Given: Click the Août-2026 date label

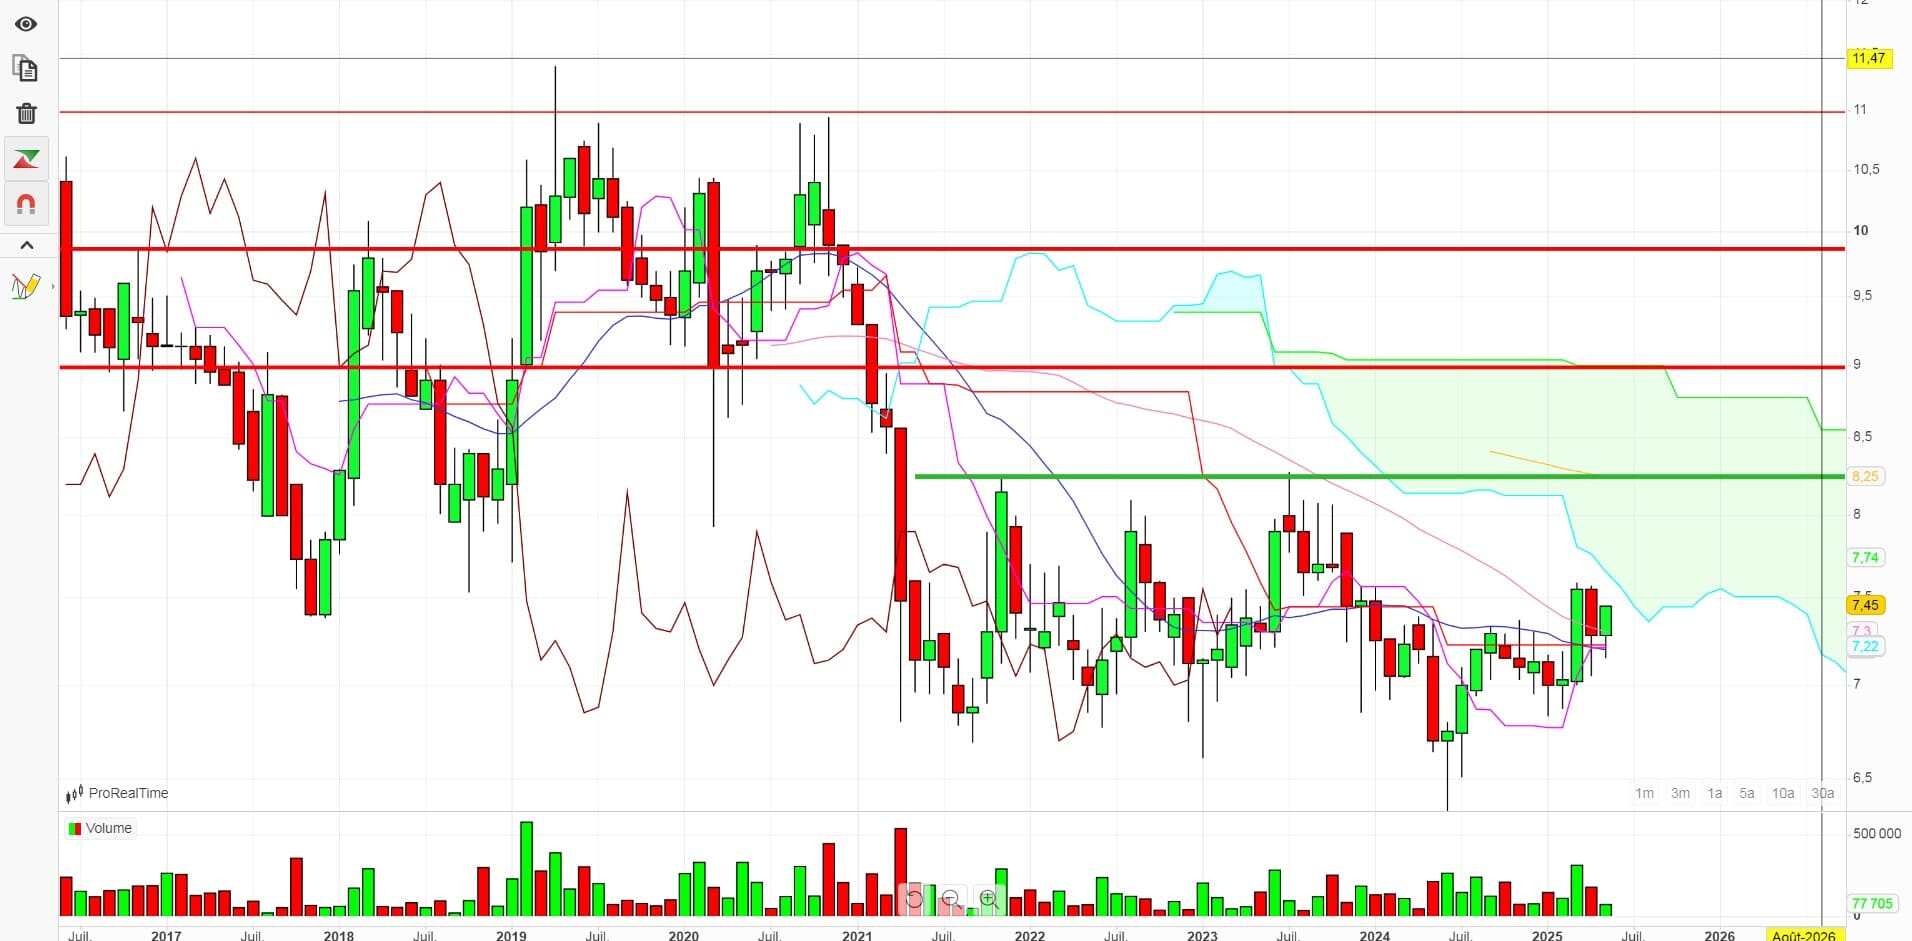Looking at the screenshot, I should [1803, 935].
